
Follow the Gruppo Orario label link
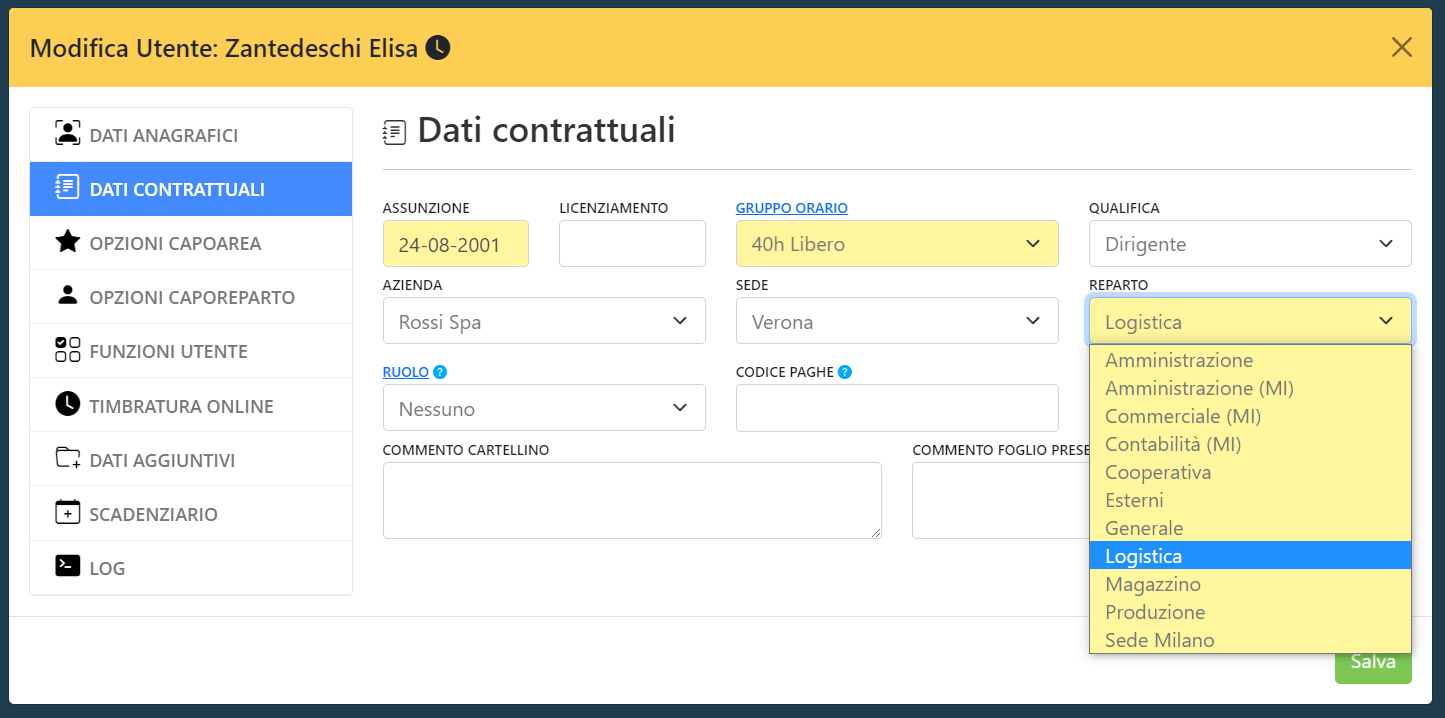pyautogui.click(x=792, y=208)
